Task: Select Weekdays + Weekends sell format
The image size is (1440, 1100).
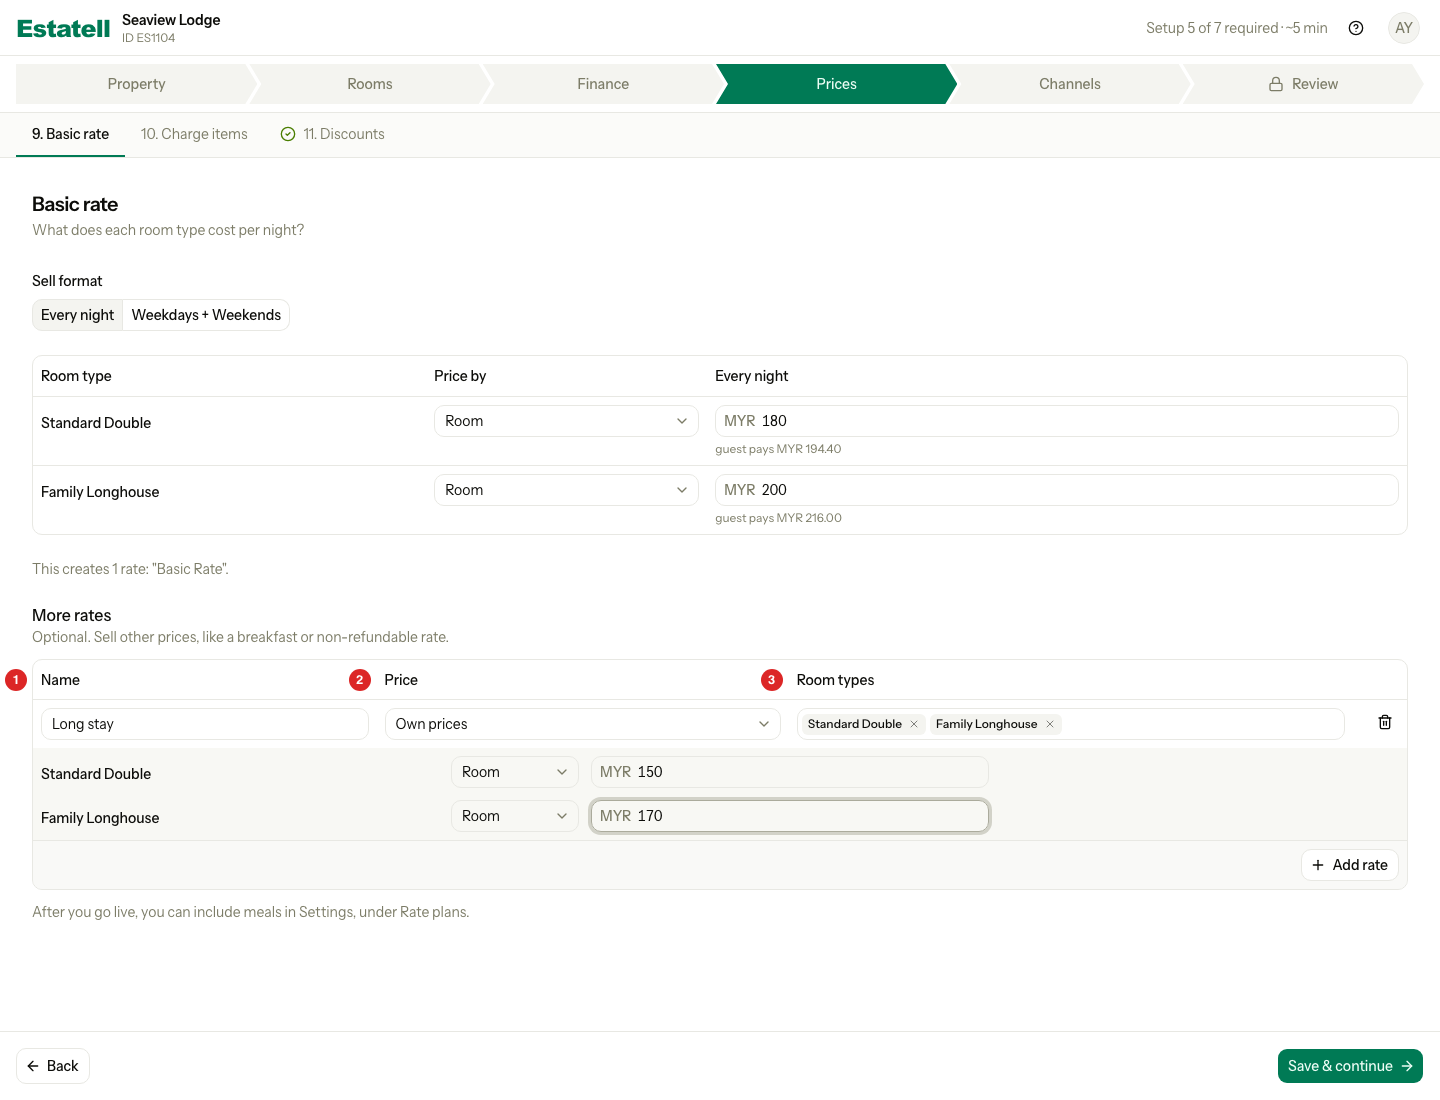Action: click(206, 315)
